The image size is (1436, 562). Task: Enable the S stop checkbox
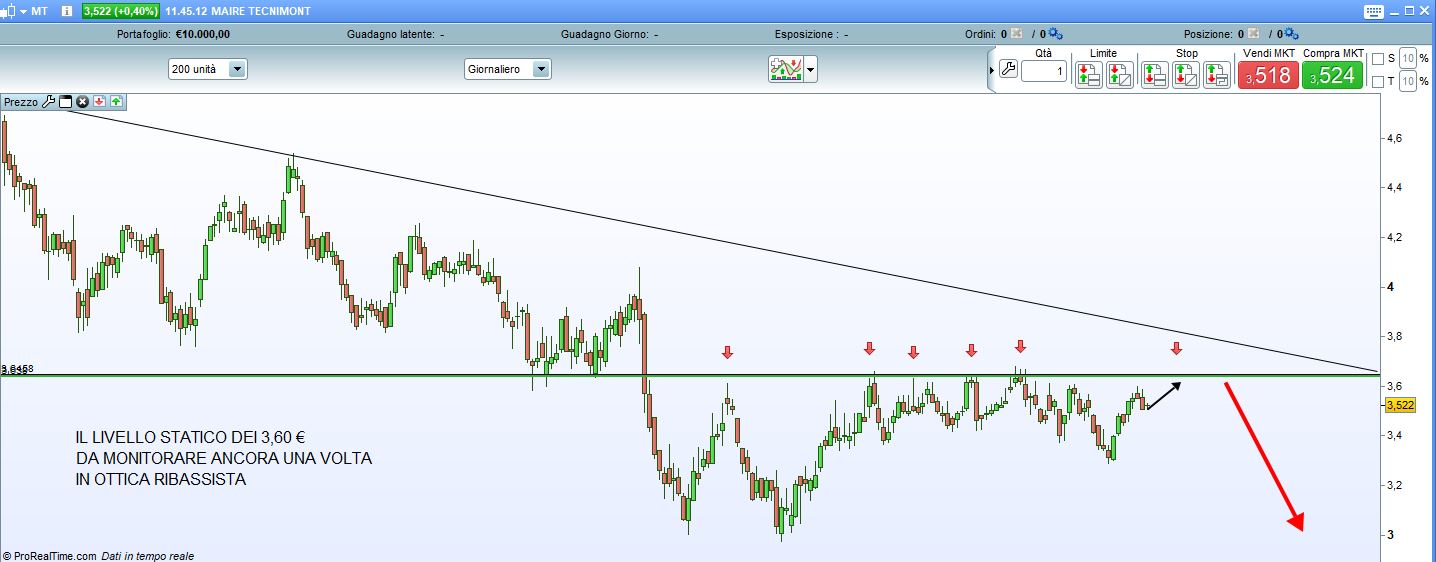(x=1378, y=59)
